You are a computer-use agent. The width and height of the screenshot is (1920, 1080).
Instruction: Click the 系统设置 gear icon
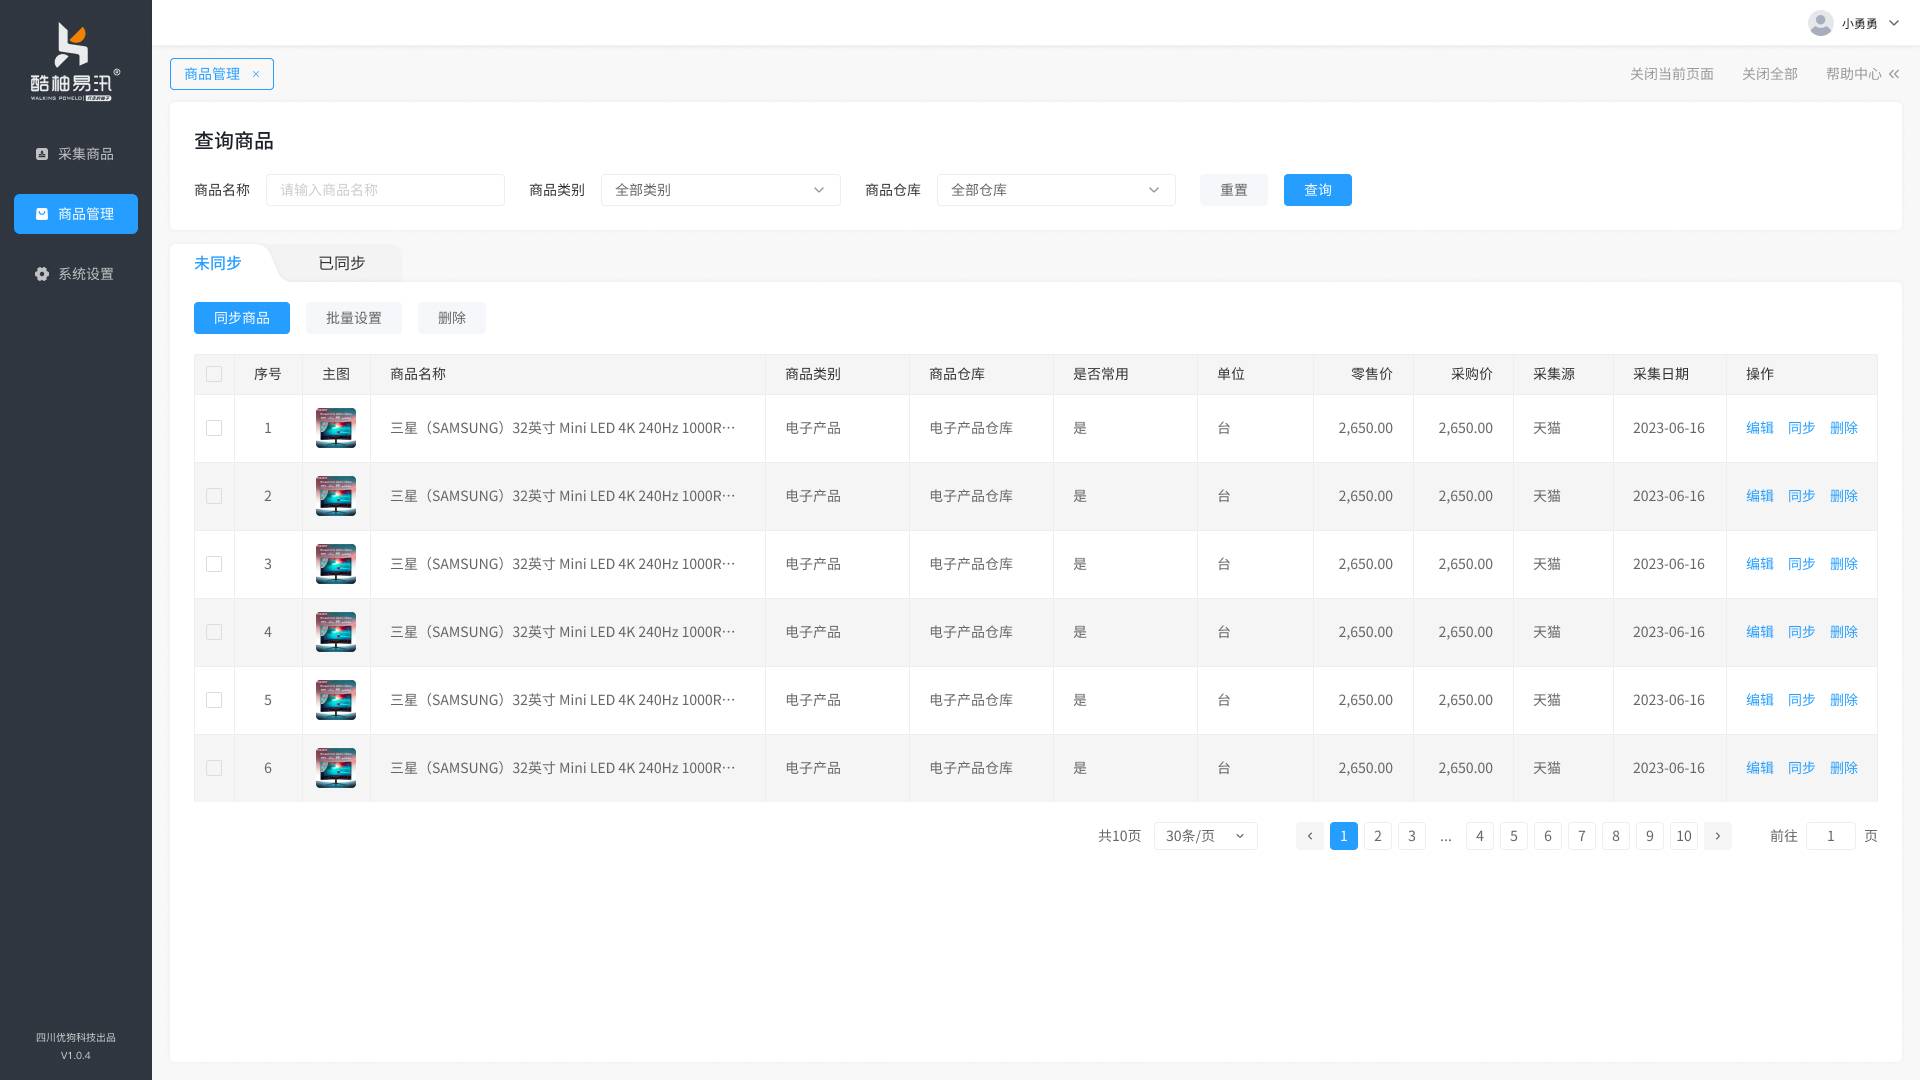pyautogui.click(x=42, y=274)
